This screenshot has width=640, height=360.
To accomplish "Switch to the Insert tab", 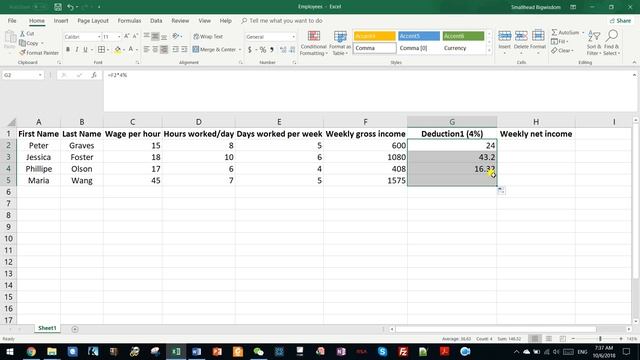I will (x=61, y=21).
